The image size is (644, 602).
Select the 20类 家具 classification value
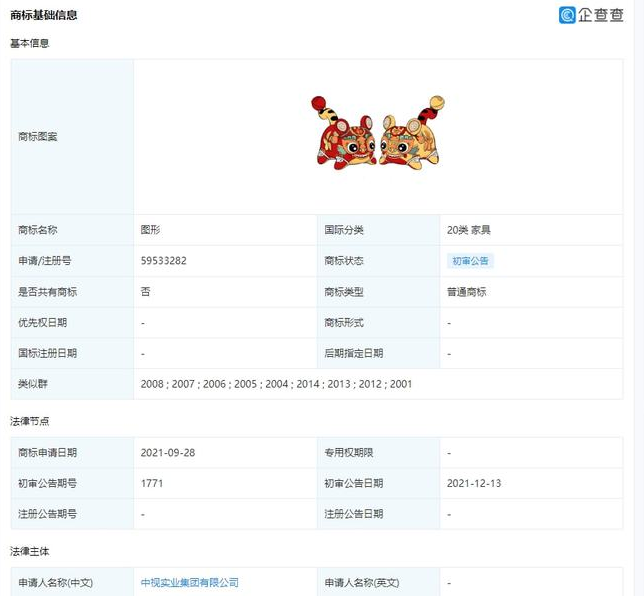click(x=469, y=230)
